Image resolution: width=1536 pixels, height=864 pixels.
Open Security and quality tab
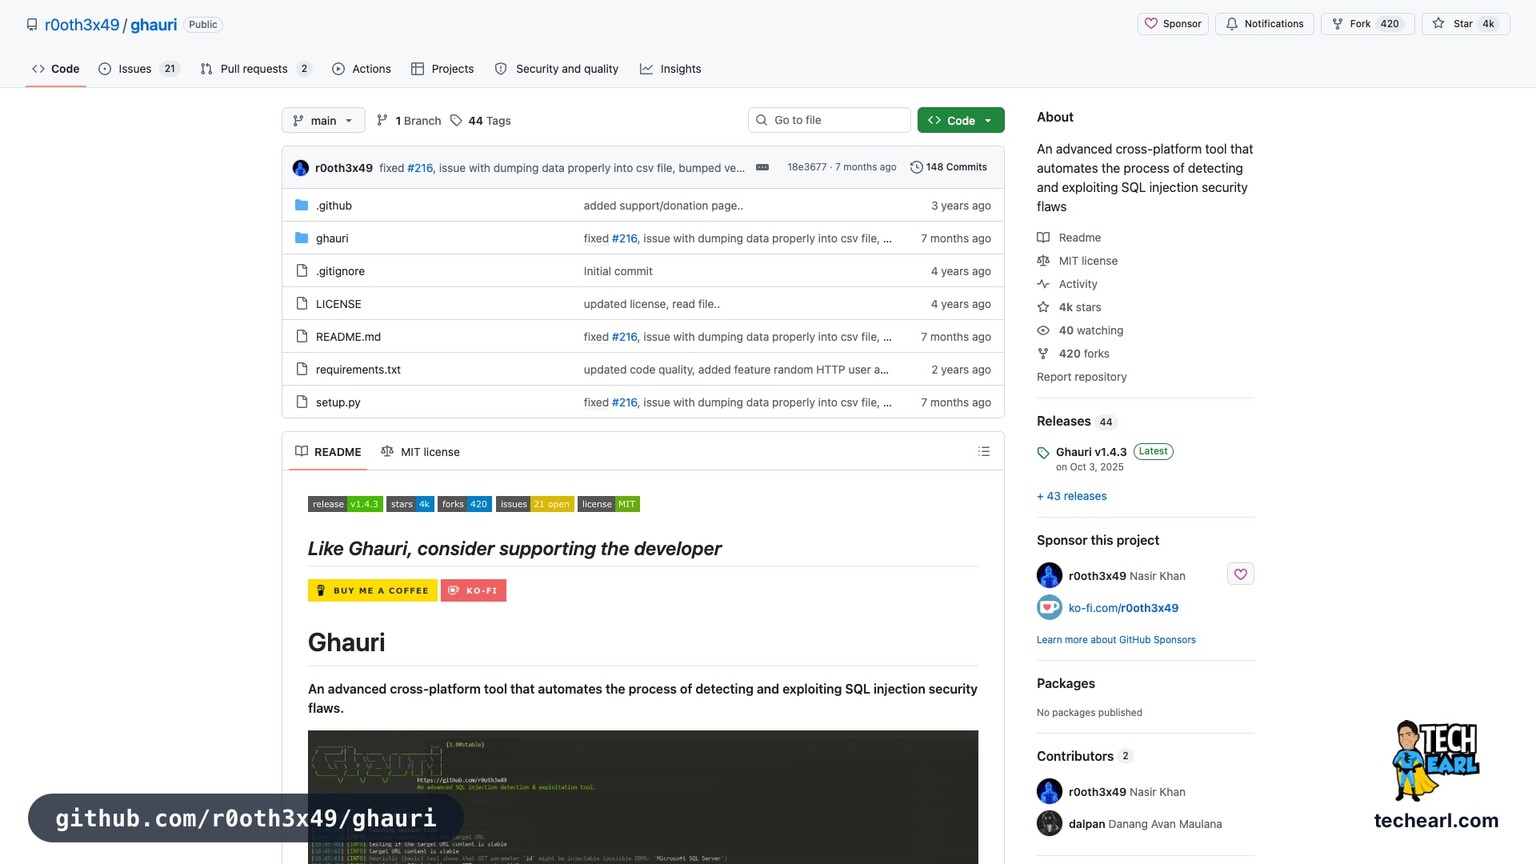click(556, 69)
